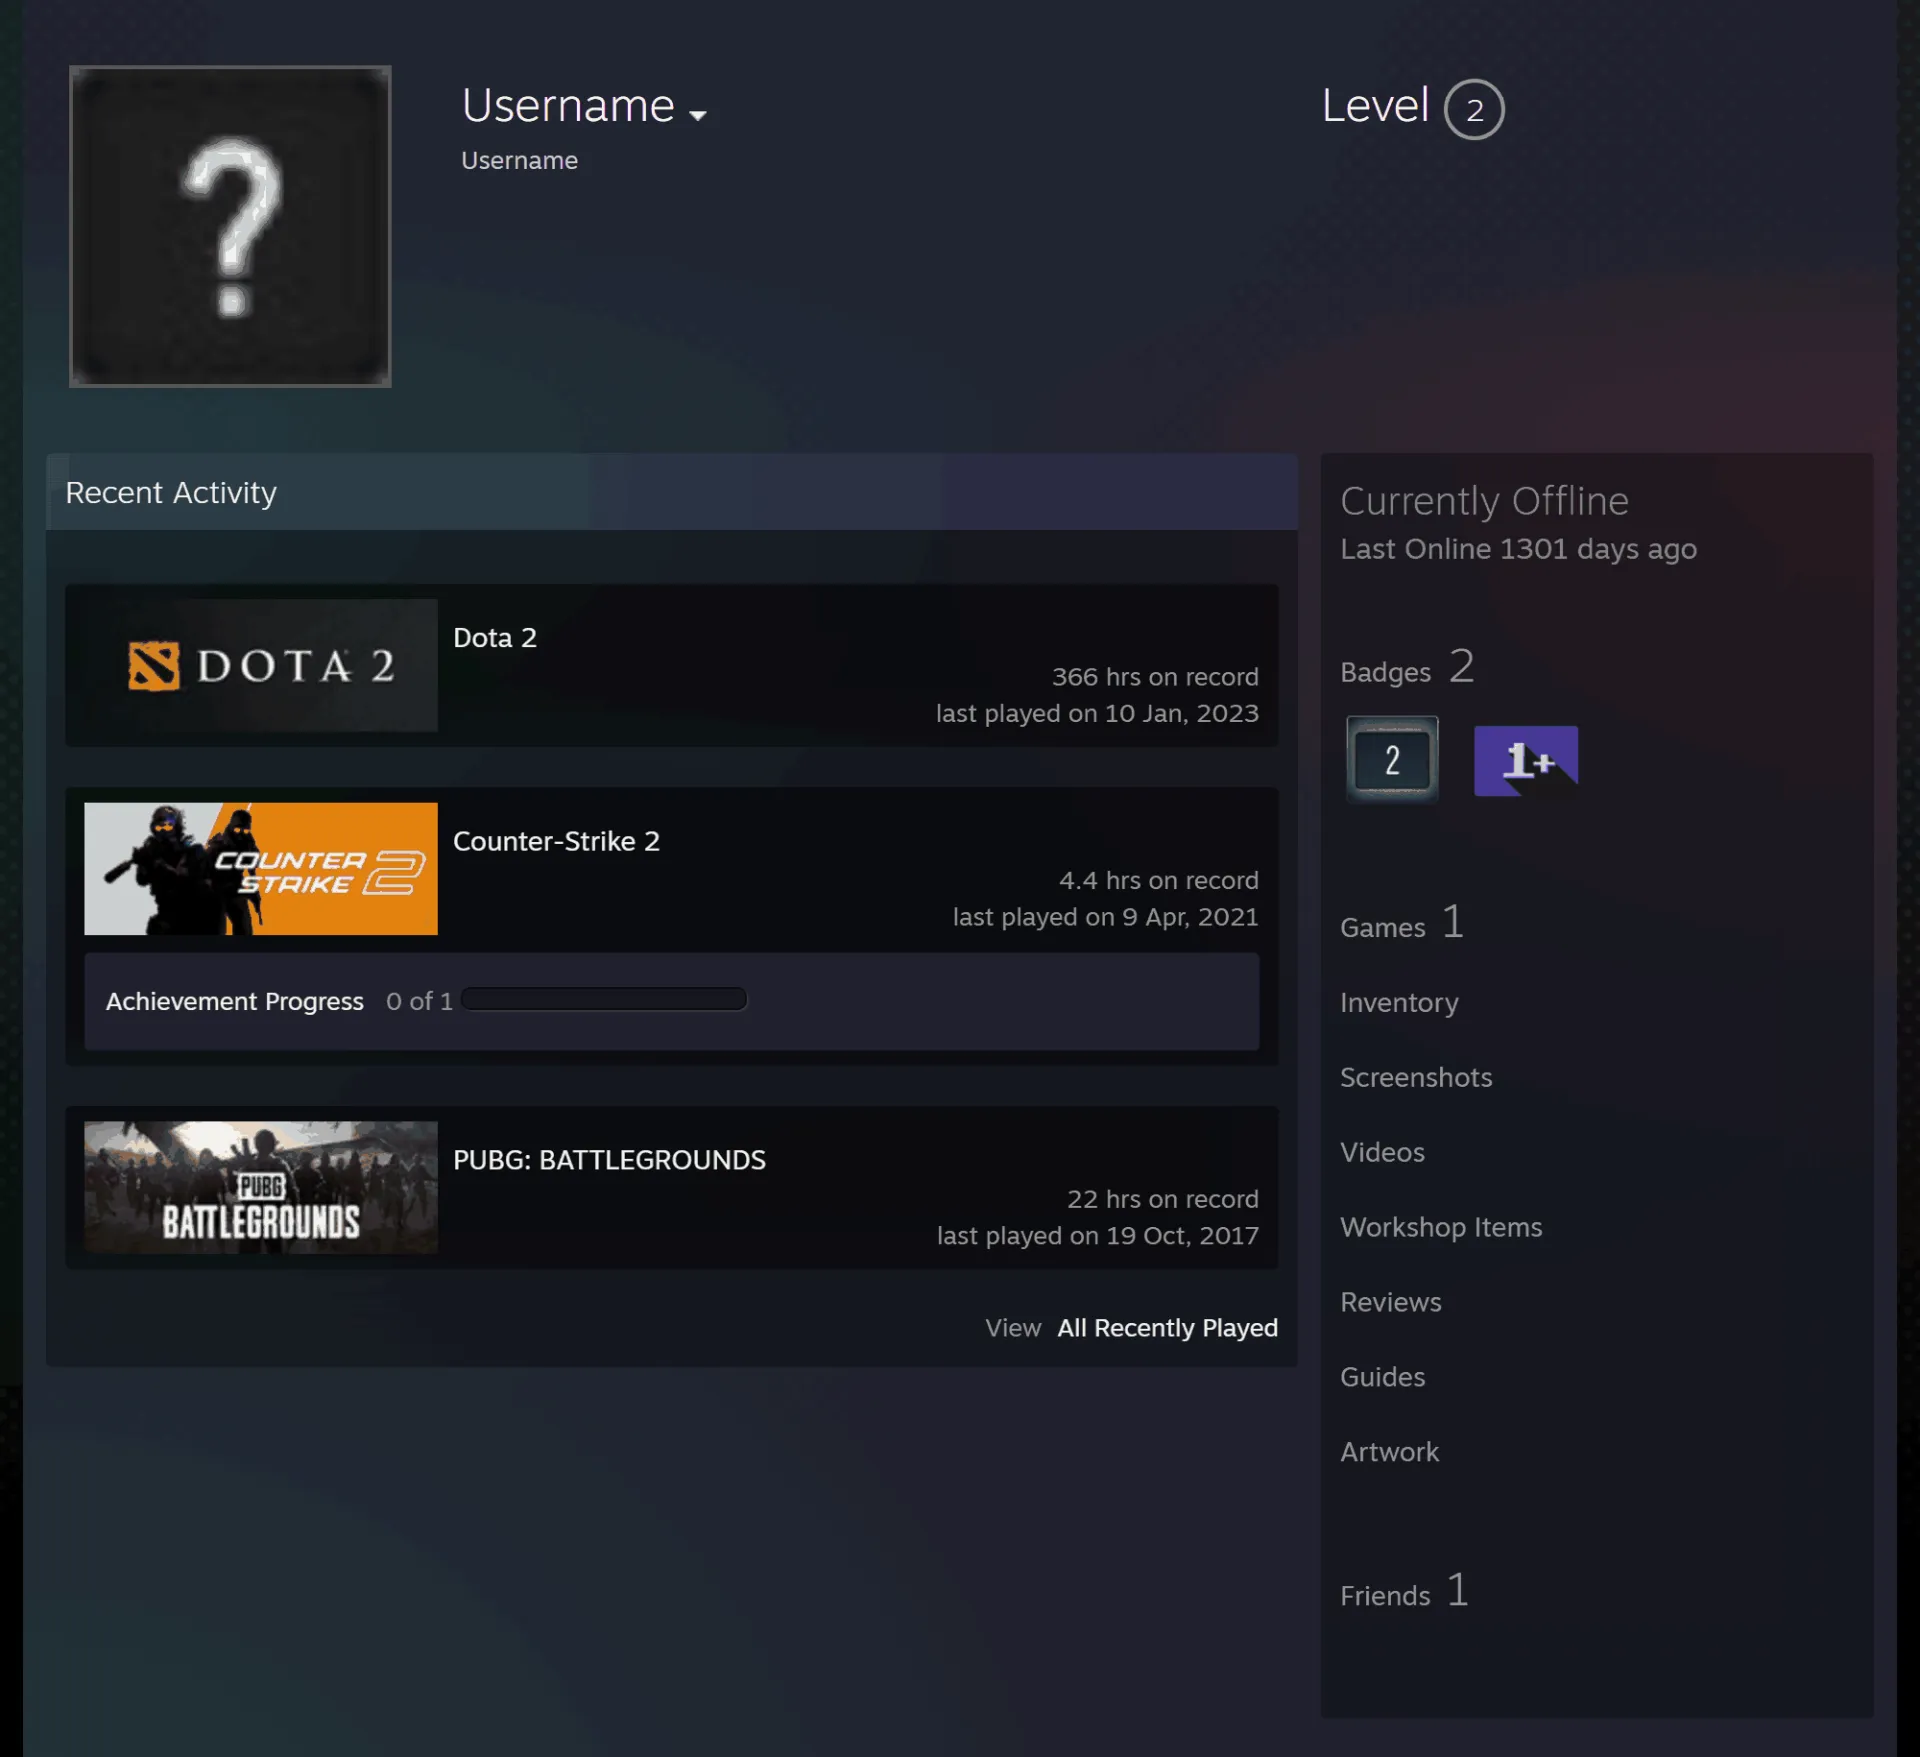Open the Counter-Strike 2 game banner

click(x=261, y=869)
